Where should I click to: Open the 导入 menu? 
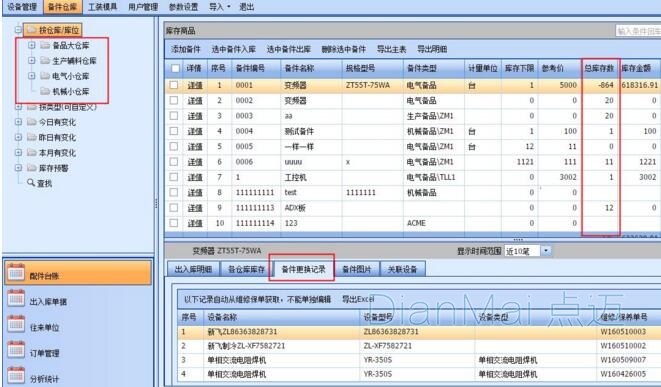tap(220, 7)
